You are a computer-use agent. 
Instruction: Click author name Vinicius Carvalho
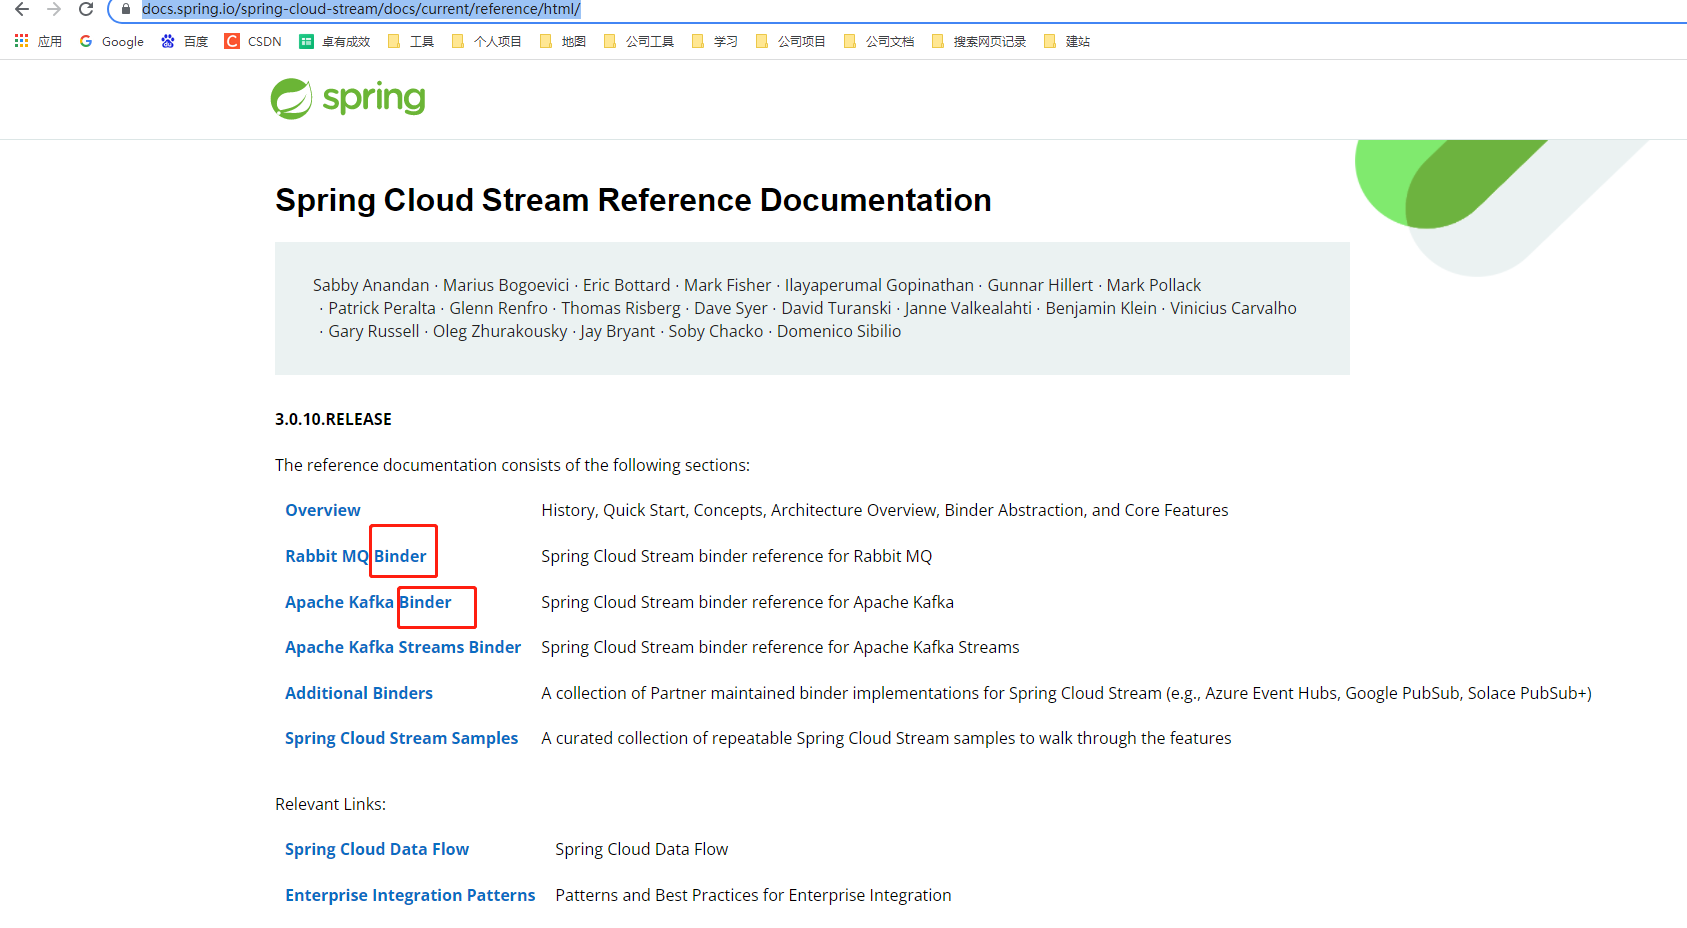pos(1233,308)
